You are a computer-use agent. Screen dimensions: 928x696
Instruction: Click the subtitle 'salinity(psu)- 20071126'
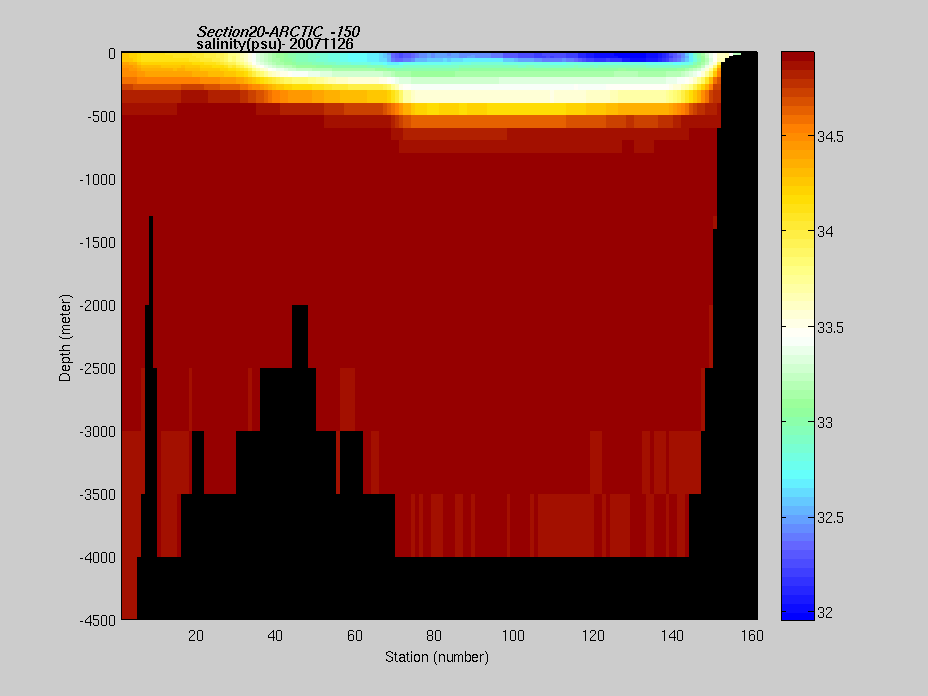point(275,44)
